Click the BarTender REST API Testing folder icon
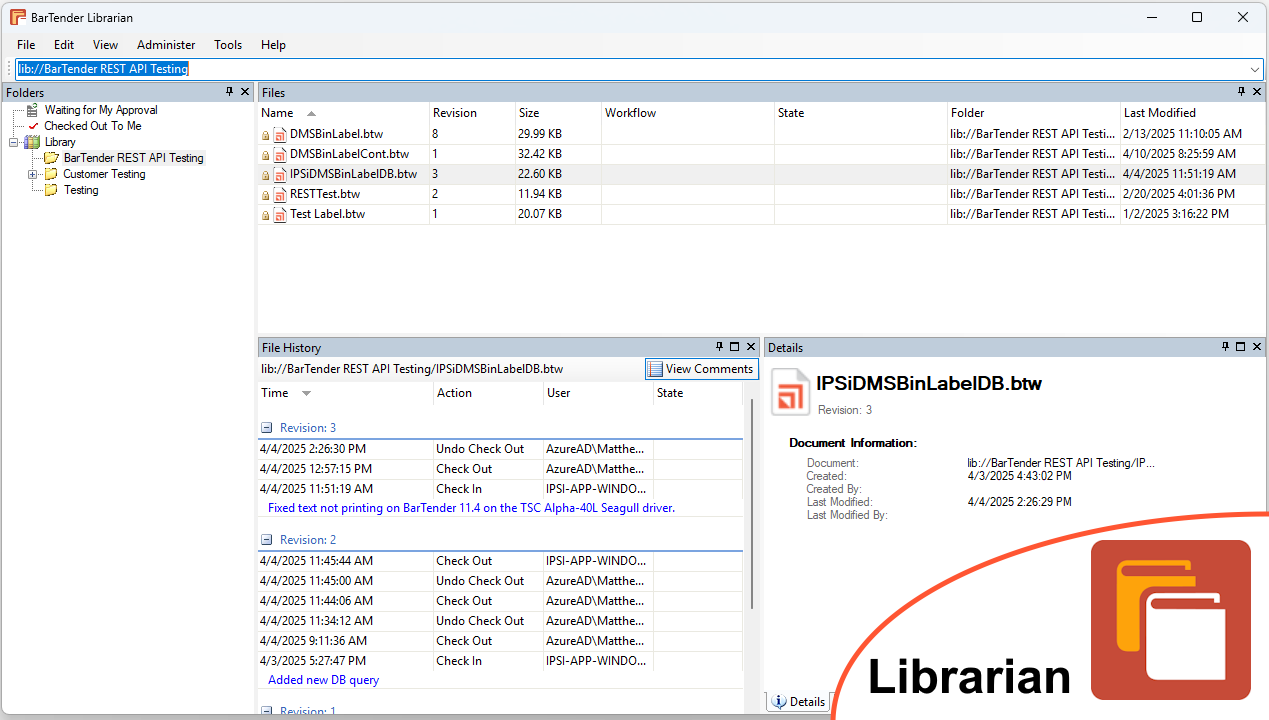1269x720 pixels. 51,158
